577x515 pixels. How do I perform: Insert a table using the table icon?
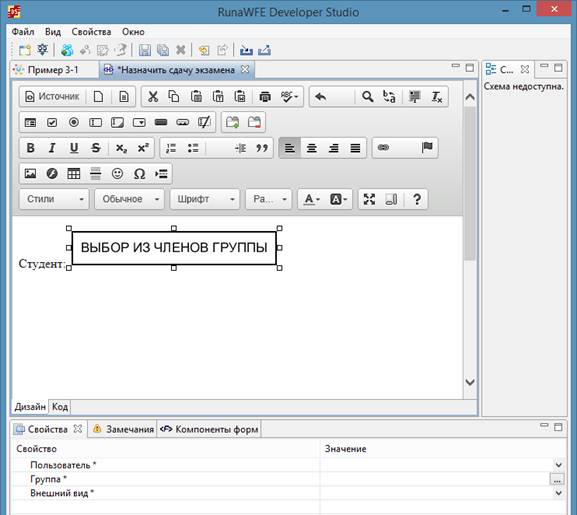click(74, 174)
